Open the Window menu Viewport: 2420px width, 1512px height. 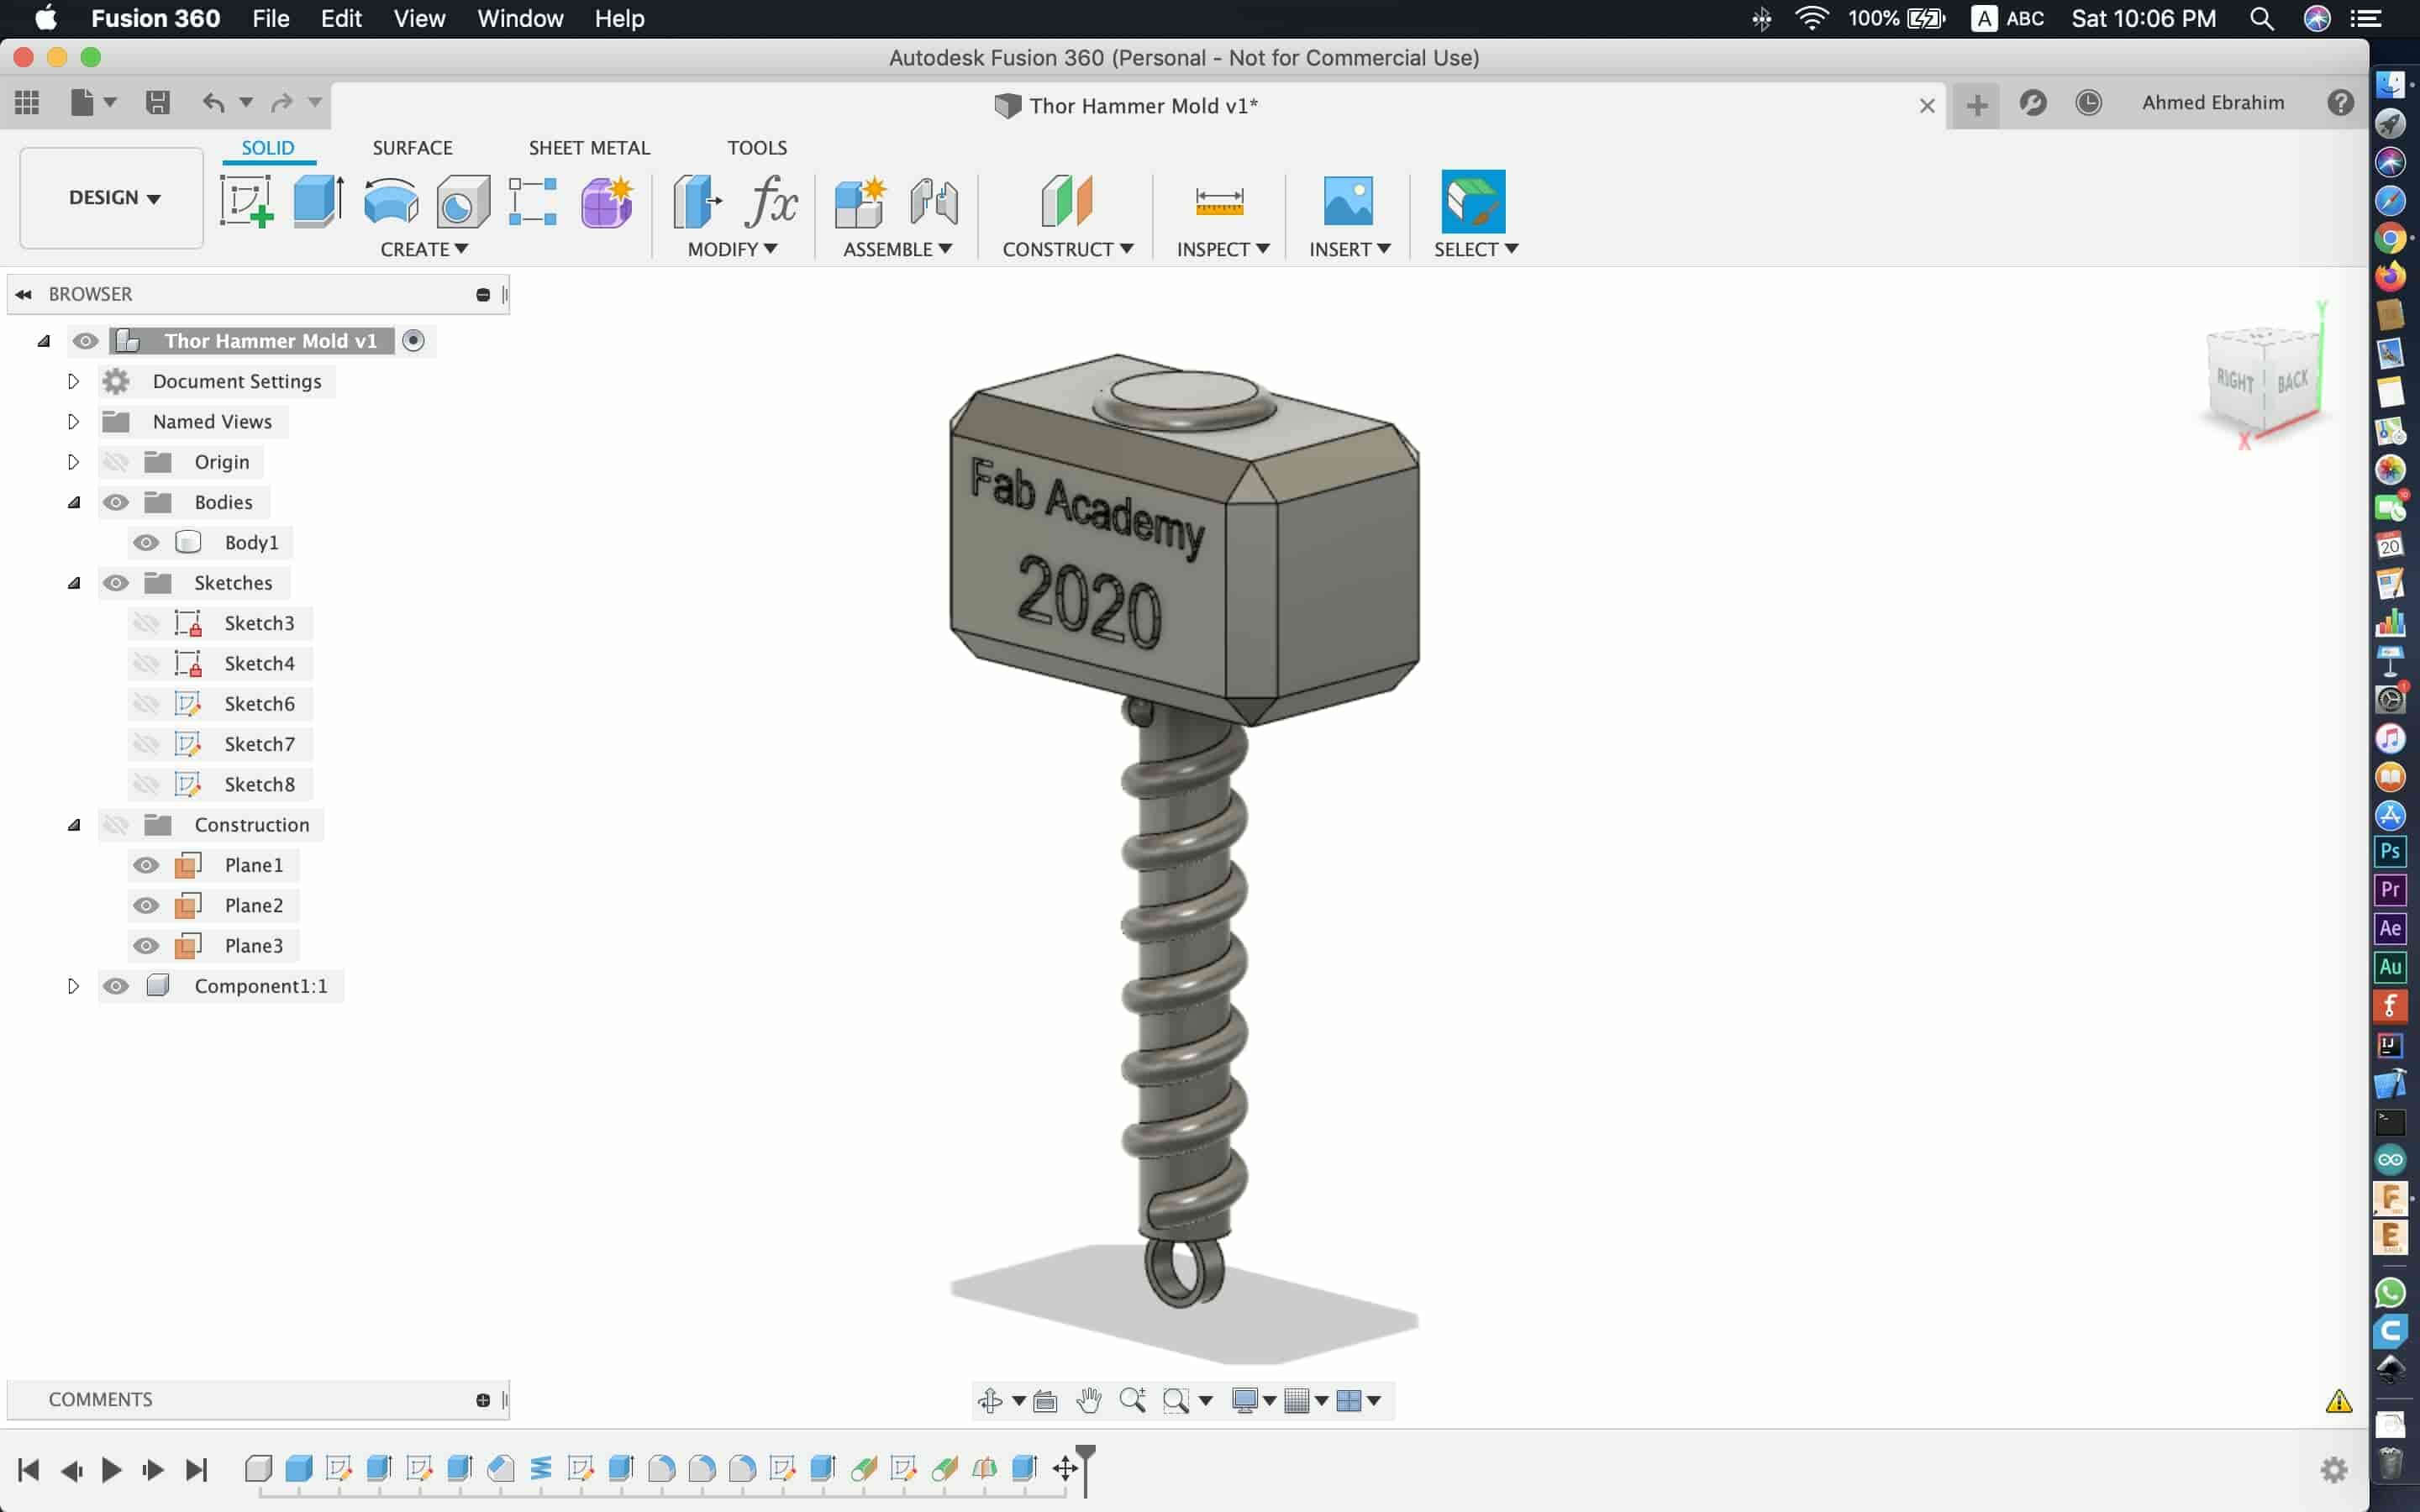pyautogui.click(x=520, y=18)
